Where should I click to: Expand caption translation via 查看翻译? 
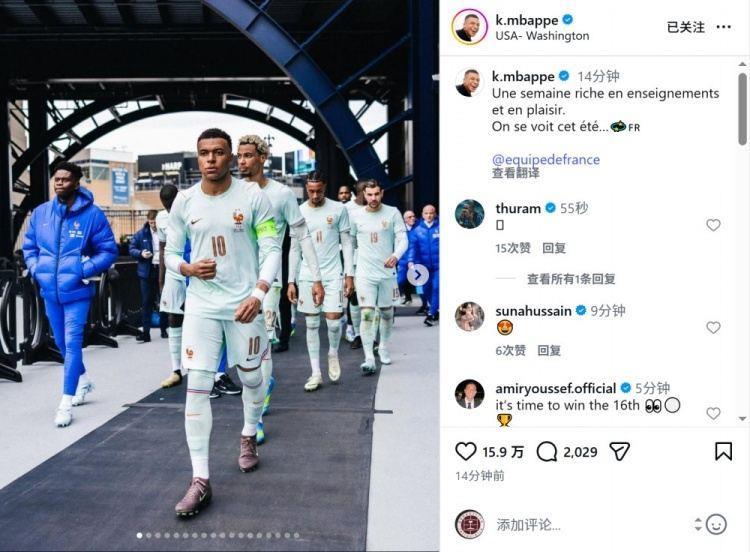tap(516, 173)
